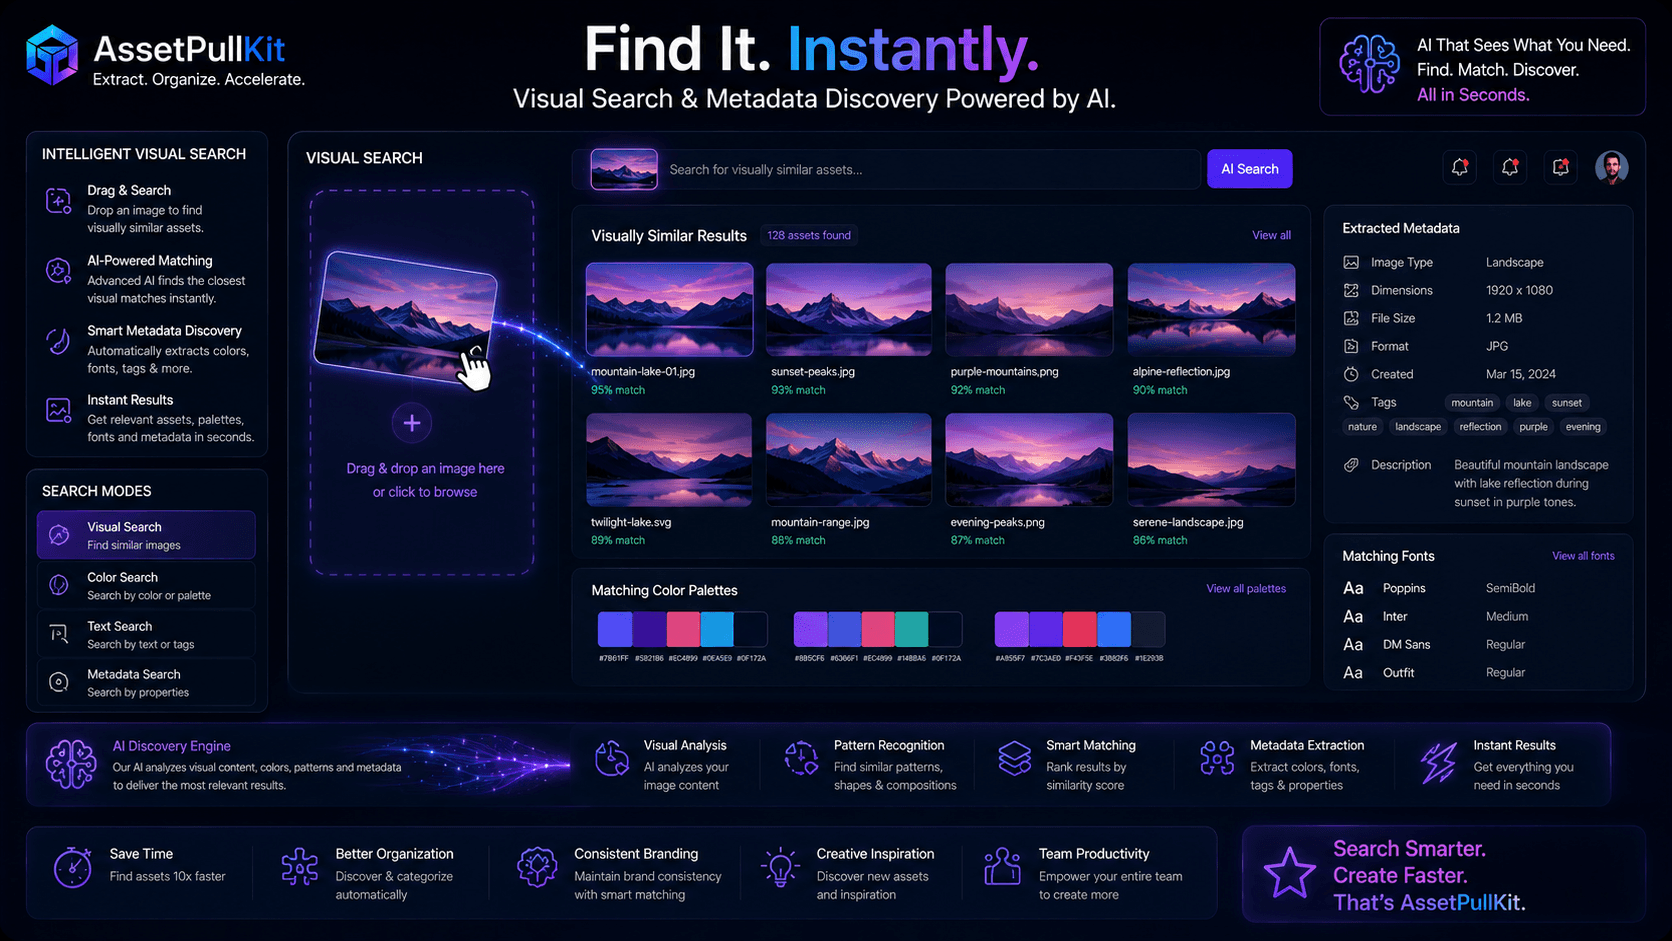
Task: Click the 'mountain' tag chip
Action: click(x=1472, y=403)
